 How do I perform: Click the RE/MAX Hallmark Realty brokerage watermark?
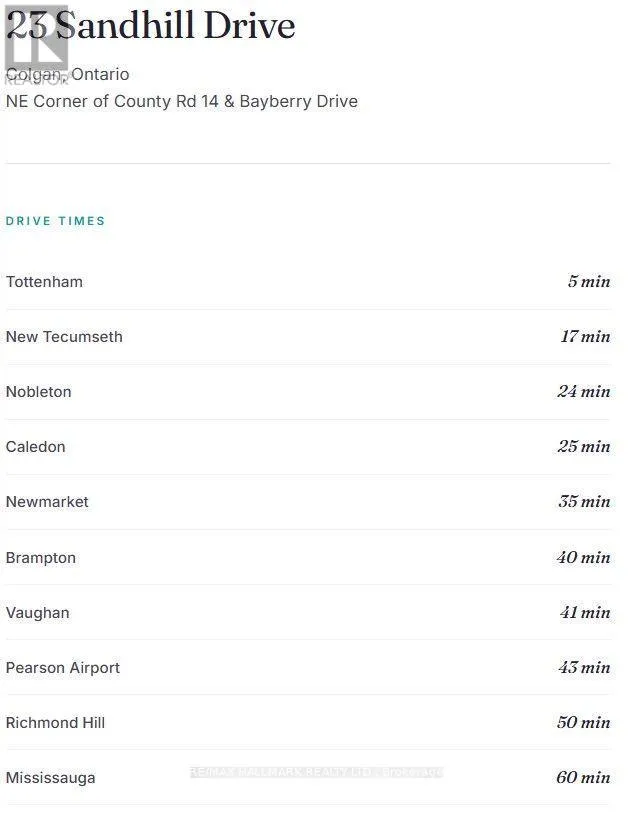pyautogui.click(x=316, y=772)
